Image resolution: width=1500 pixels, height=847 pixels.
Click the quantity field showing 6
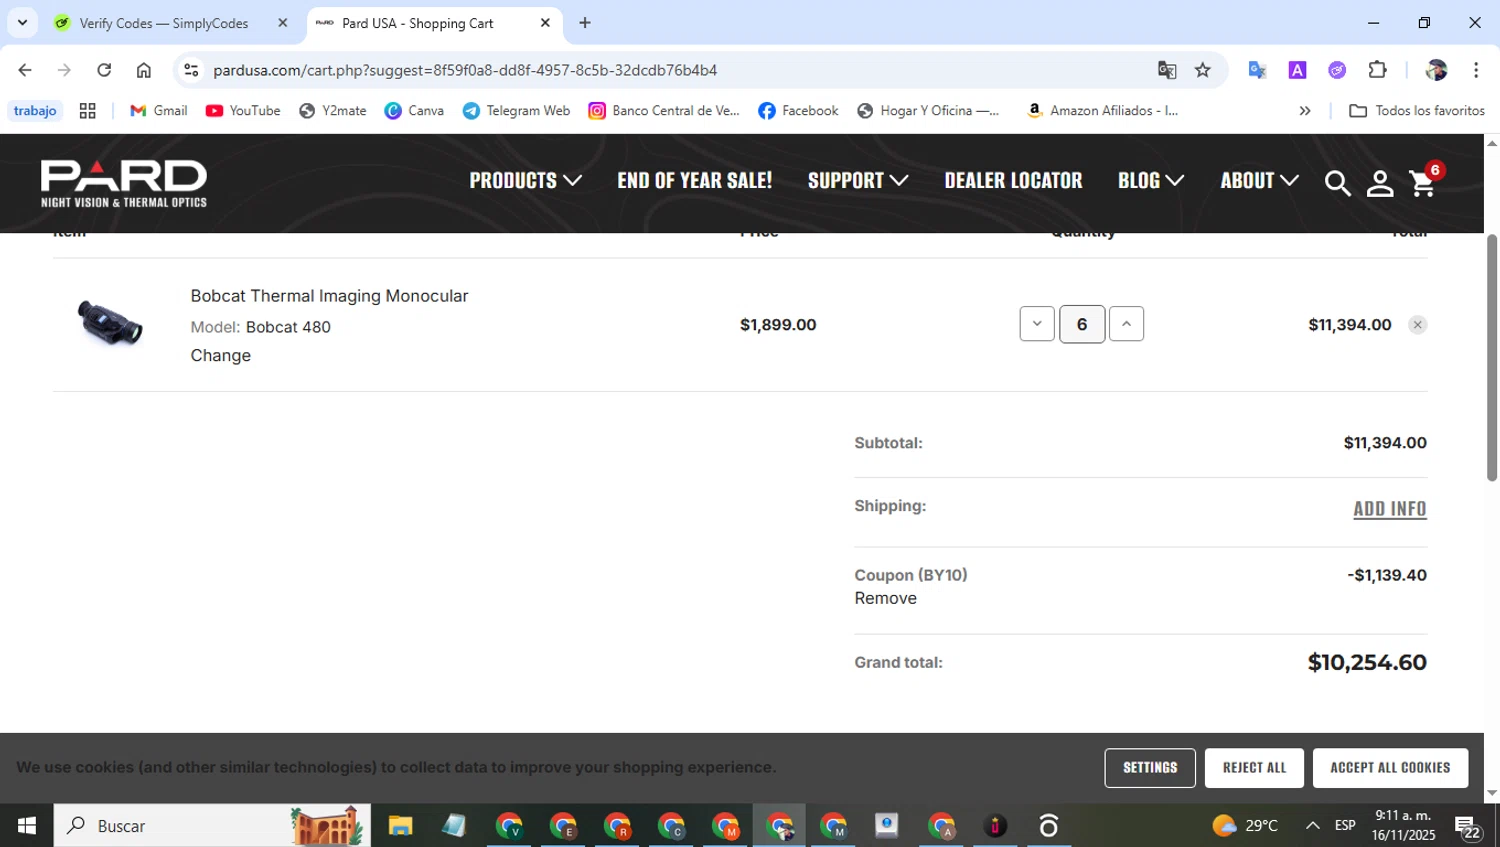(1082, 324)
